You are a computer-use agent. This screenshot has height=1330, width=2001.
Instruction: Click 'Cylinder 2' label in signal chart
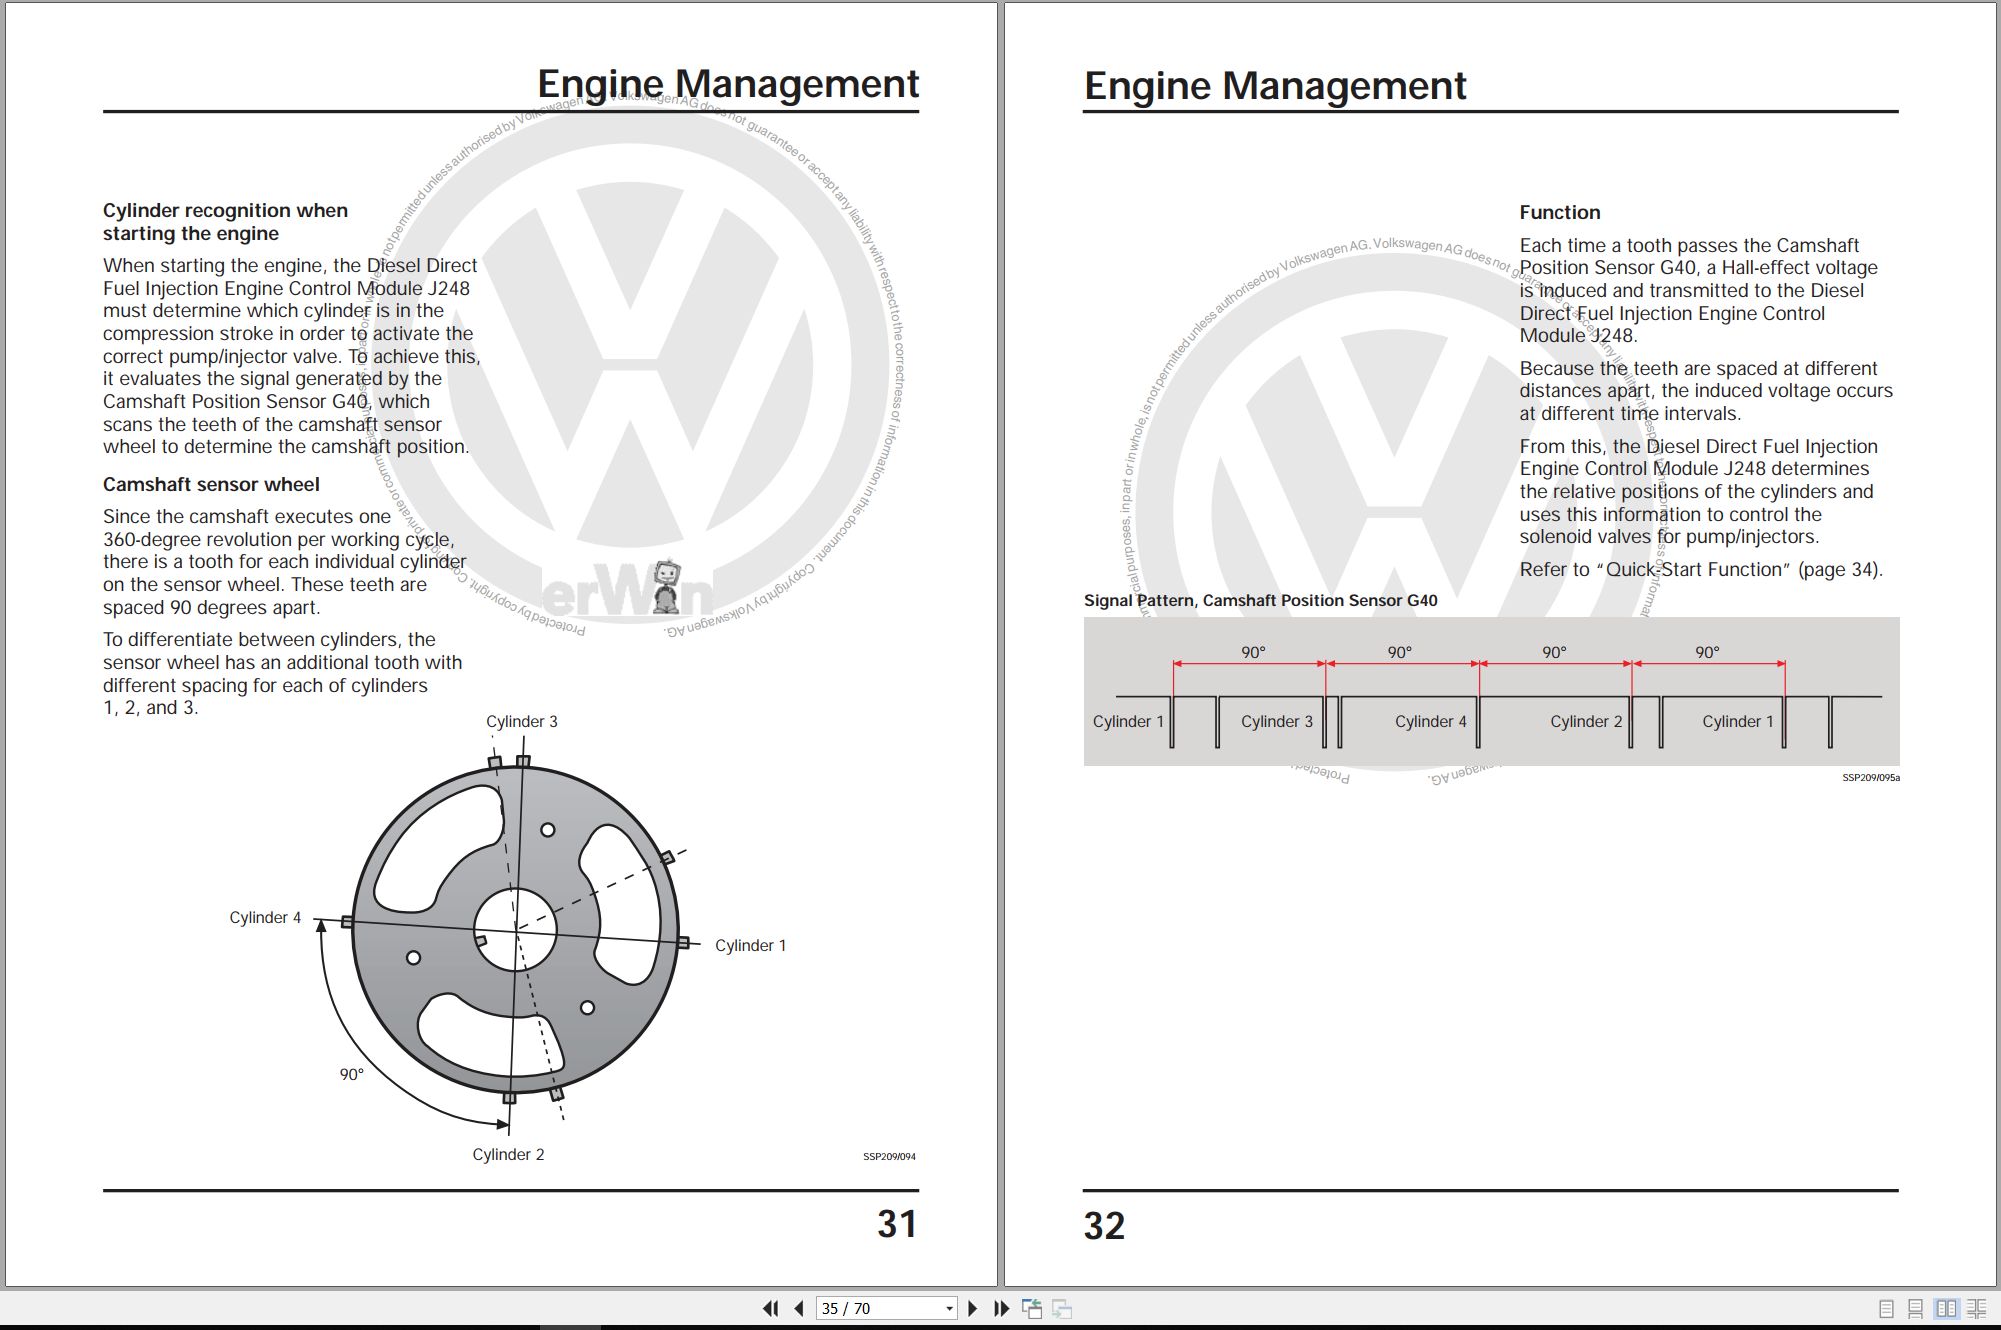[x=1586, y=721]
